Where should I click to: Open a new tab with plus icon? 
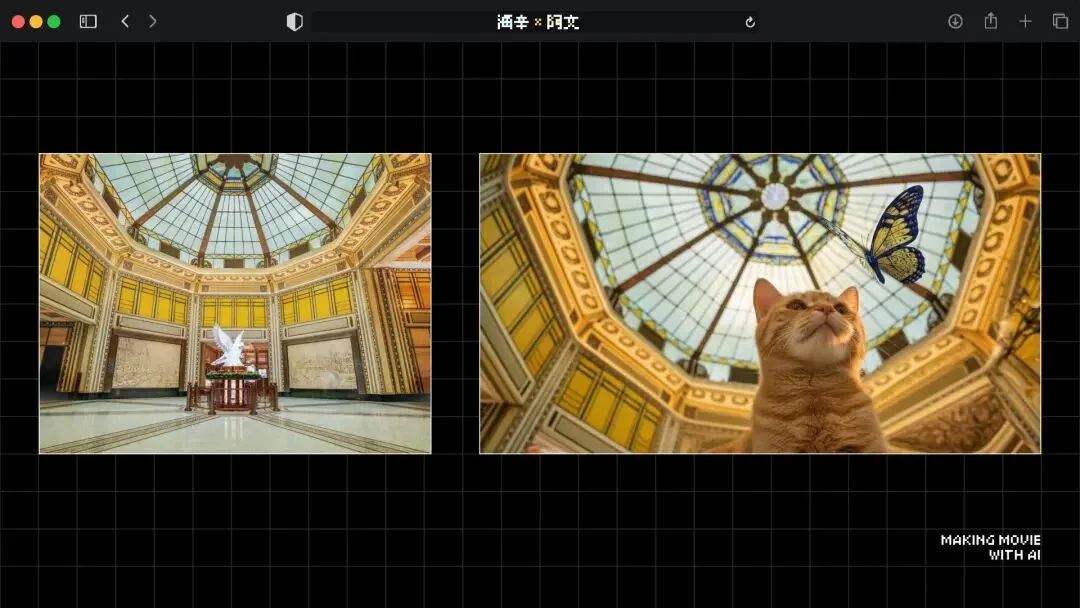(1025, 21)
